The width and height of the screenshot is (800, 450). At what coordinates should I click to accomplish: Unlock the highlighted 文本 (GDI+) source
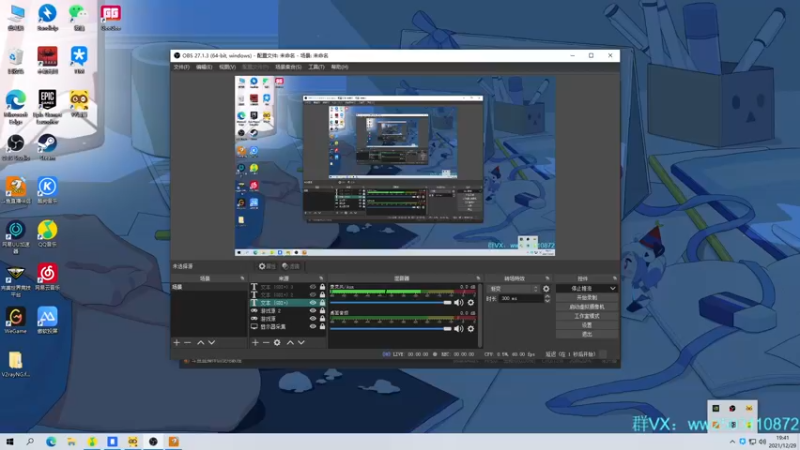(322, 303)
